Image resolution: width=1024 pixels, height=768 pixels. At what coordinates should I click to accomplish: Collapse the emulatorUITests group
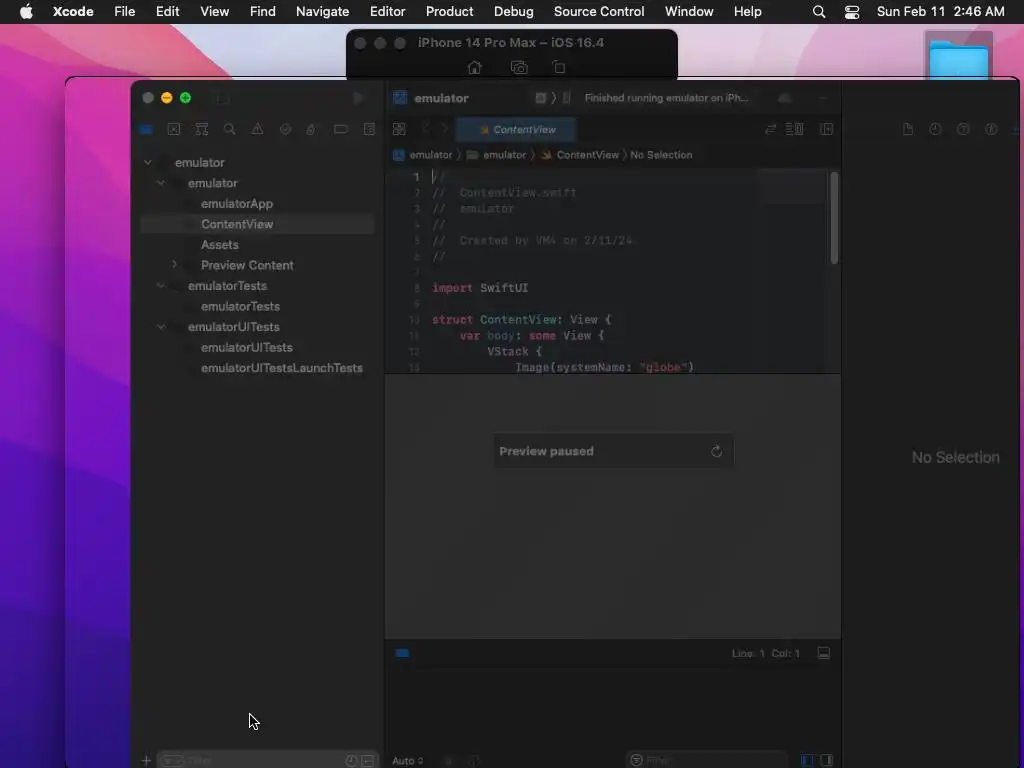(x=161, y=327)
